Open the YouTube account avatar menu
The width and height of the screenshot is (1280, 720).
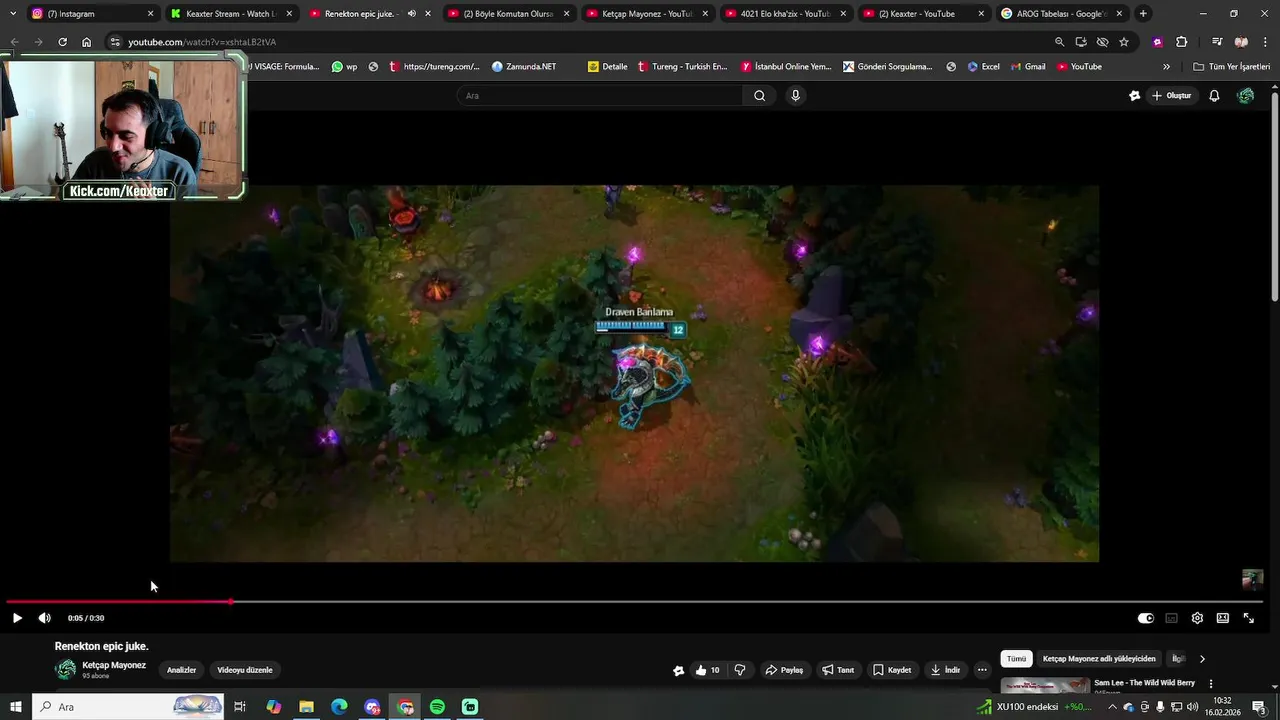(x=1245, y=95)
